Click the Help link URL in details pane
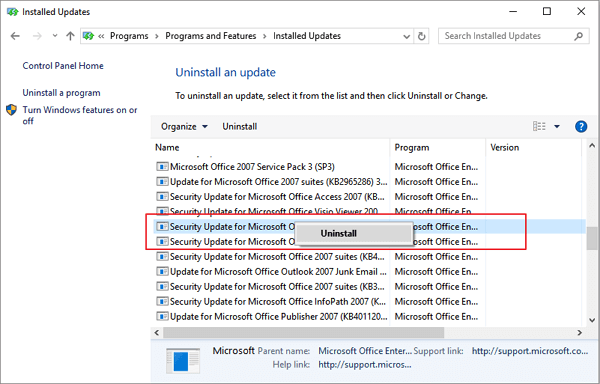The width and height of the screenshot is (600, 384). 365,364
